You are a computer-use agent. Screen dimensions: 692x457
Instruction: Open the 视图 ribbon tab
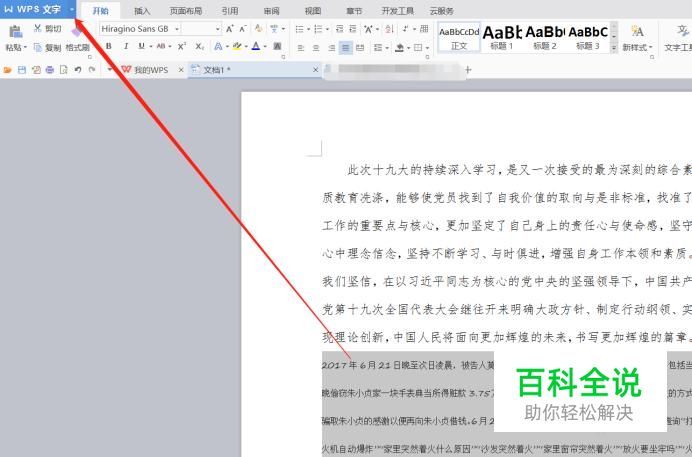click(x=312, y=11)
